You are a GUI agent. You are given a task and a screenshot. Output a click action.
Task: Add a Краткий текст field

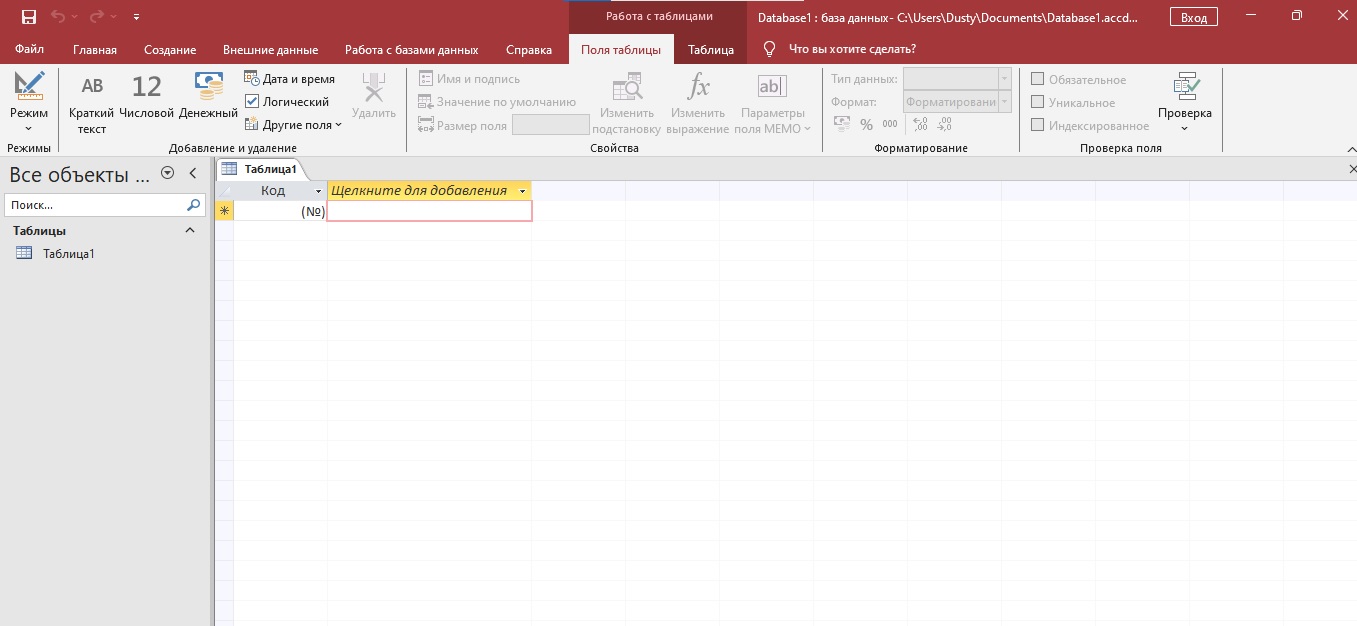(92, 104)
